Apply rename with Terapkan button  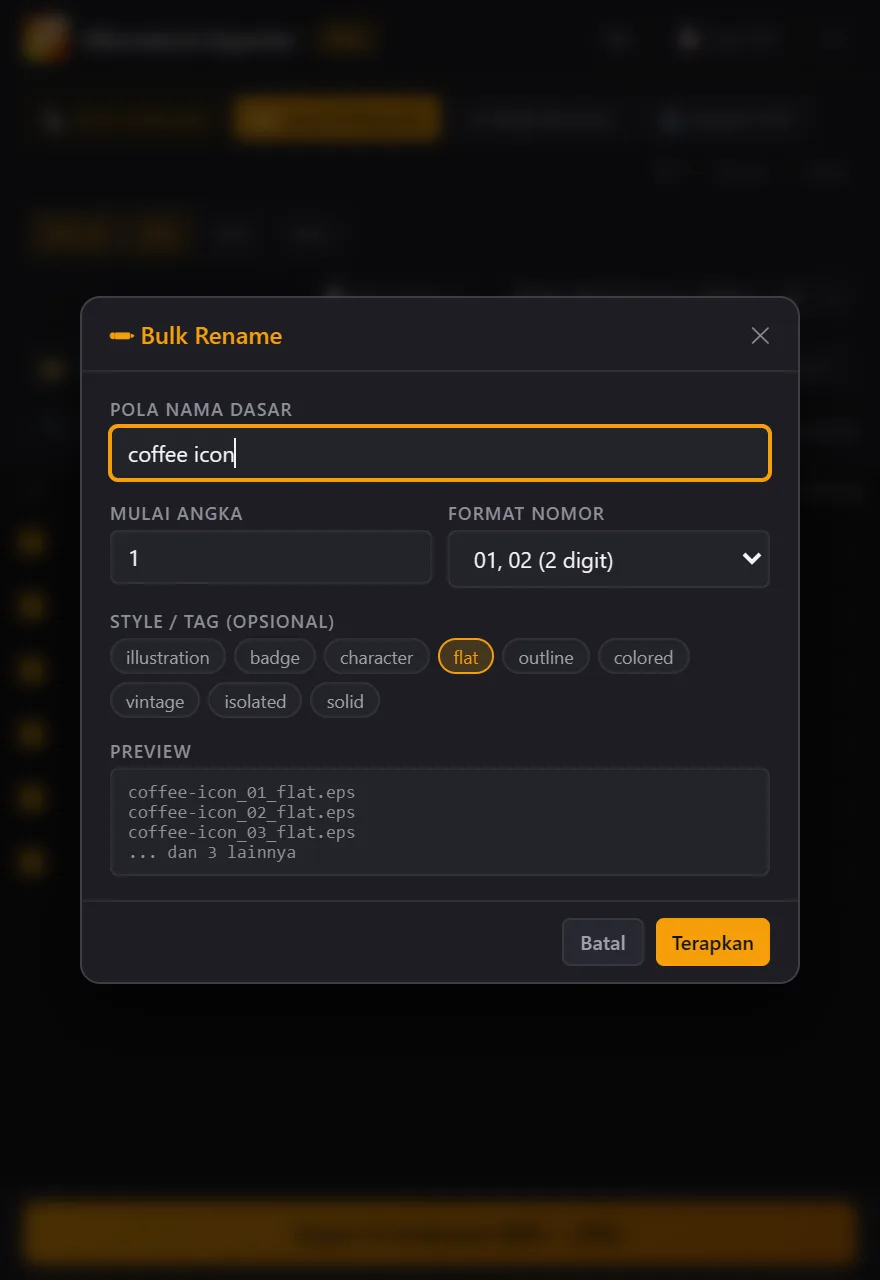pyautogui.click(x=713, y=942)
